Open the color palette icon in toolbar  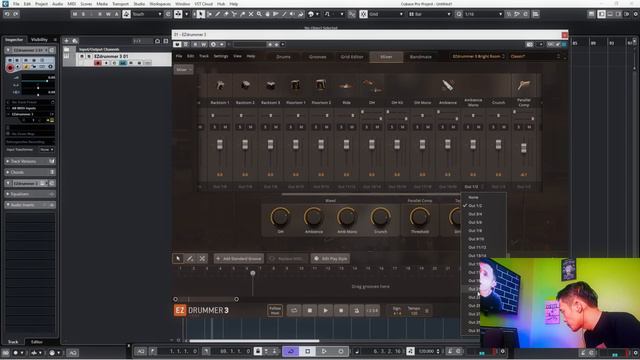tap(311, 14)
